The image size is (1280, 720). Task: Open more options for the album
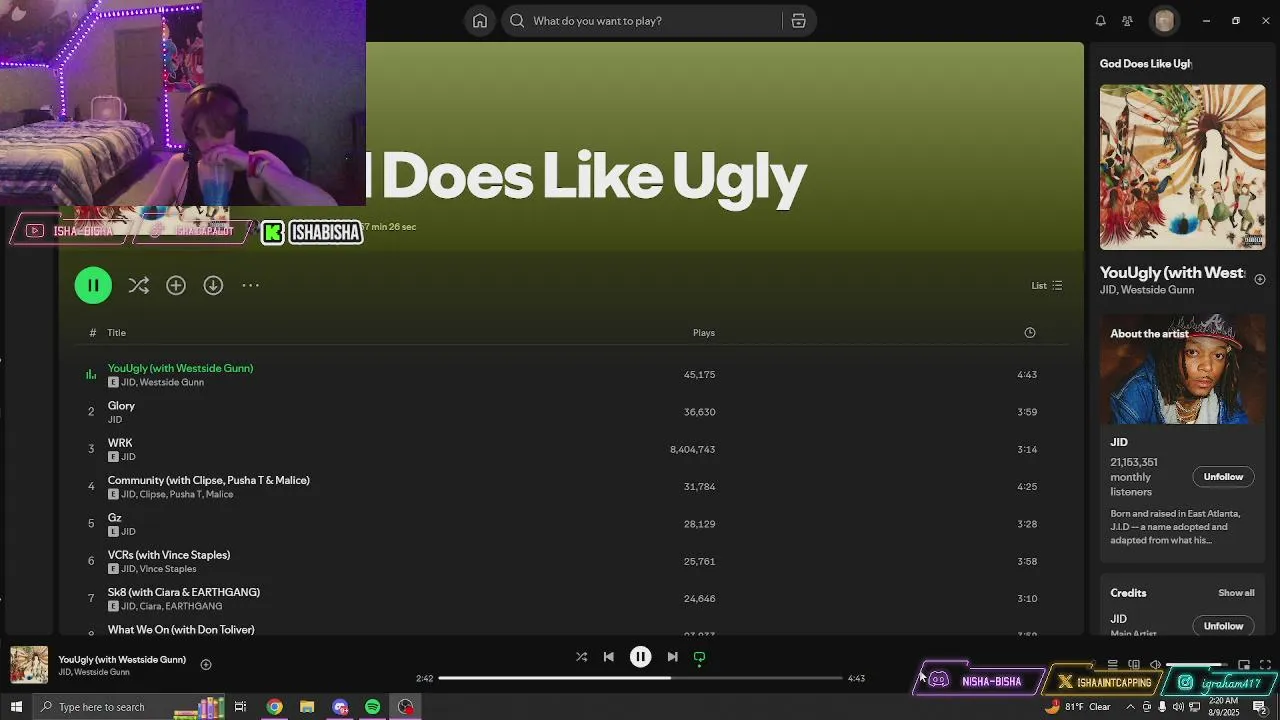click(250, 286)
